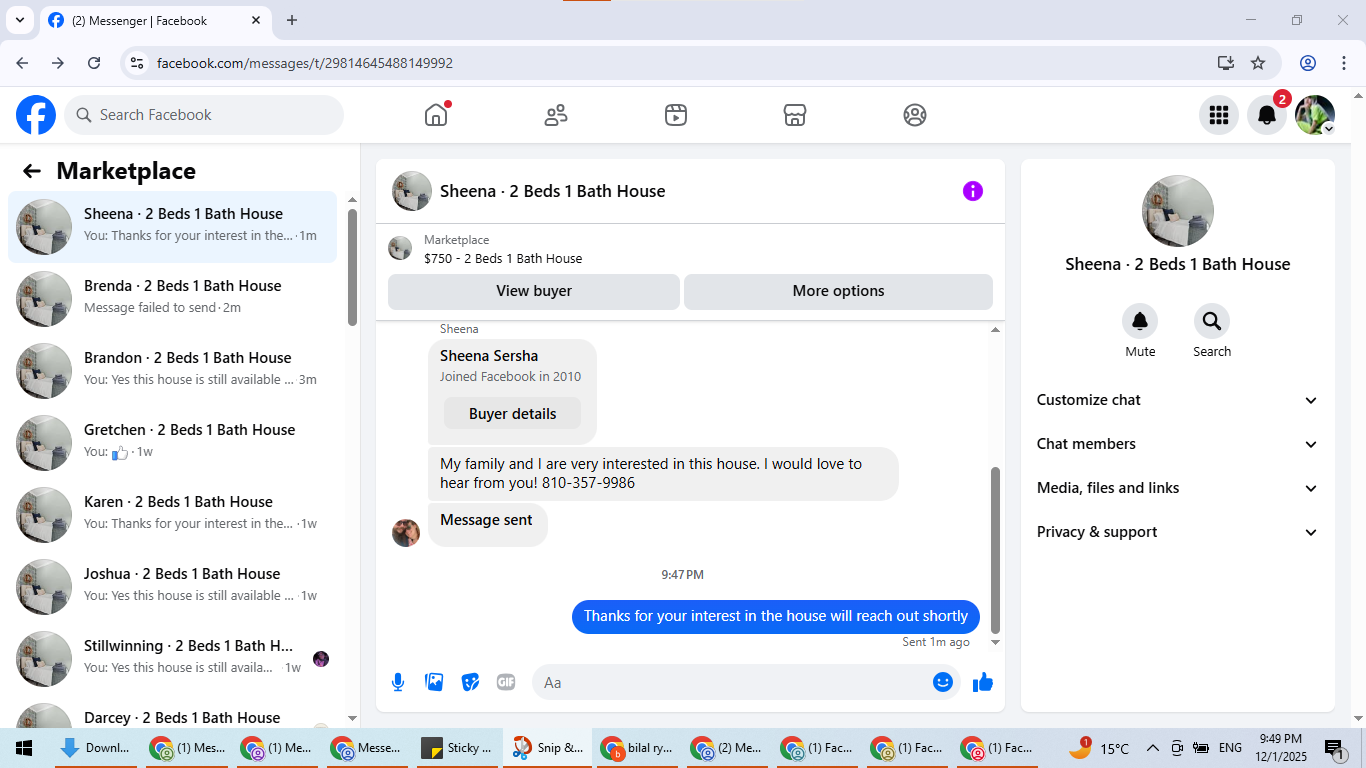Image resolution: width=1366 pixels, height=768 pixels.
Task: Open the Gretchen conversation
Action: [x=173, y=443]
